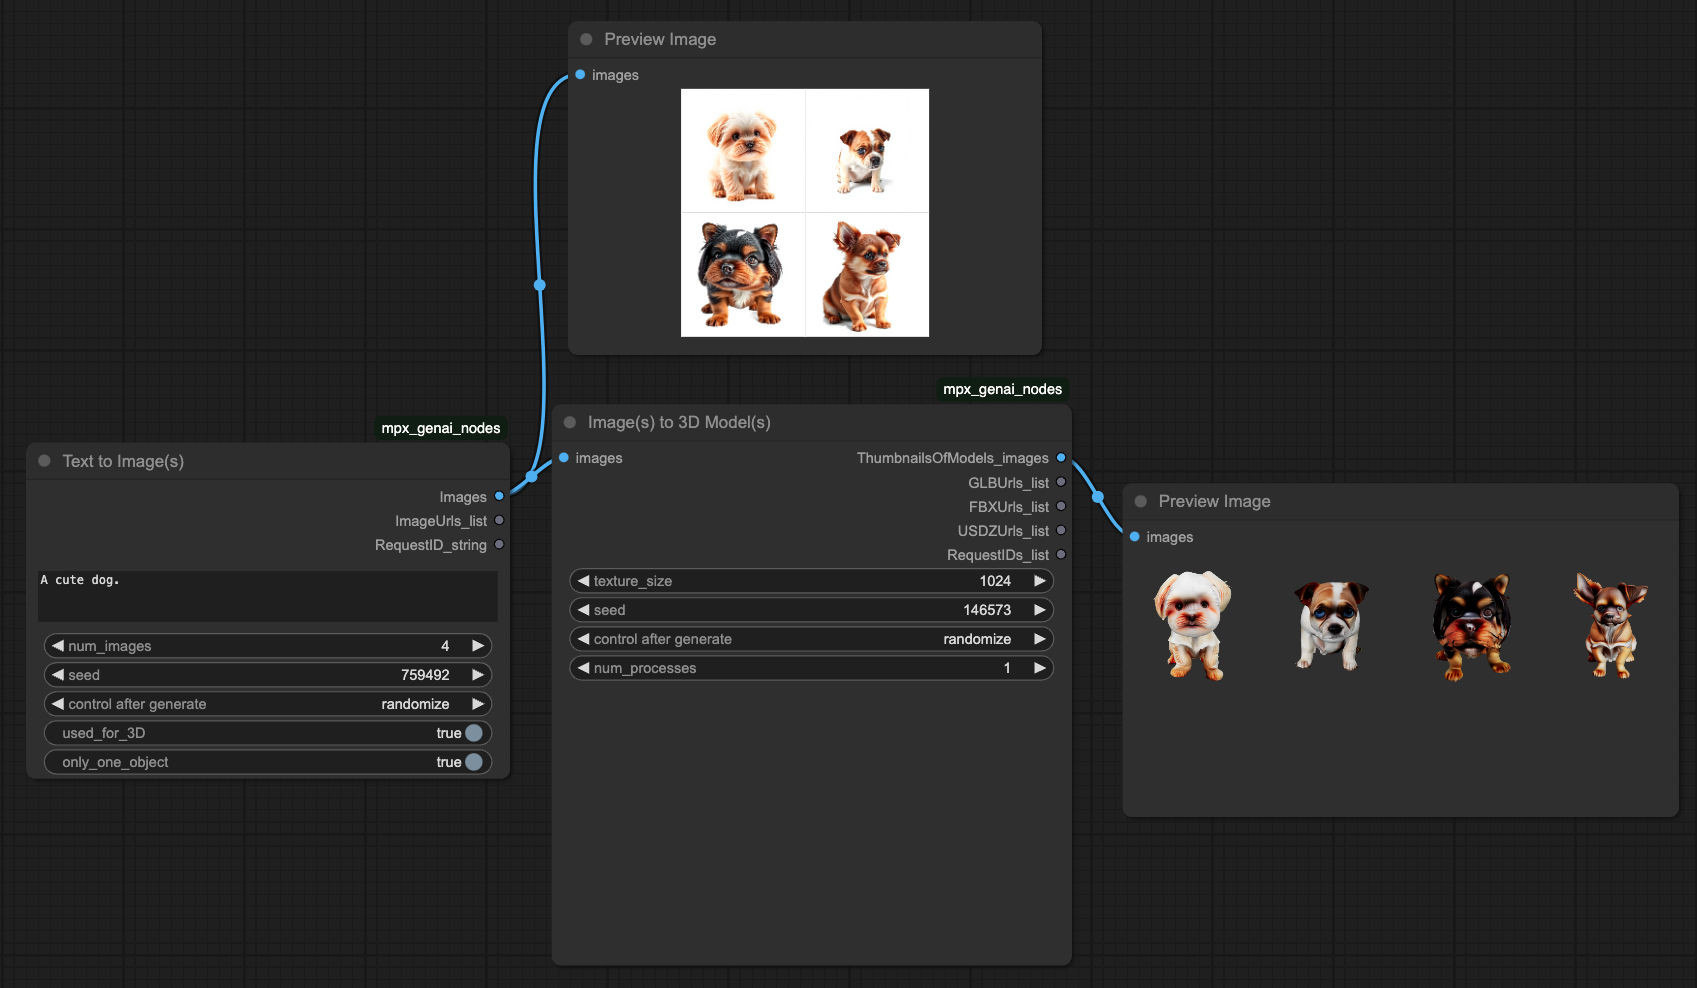Open the brown-white bulldog puppy thumbnail
Viewport: 1697px width, 988px height.
point(867,151)
